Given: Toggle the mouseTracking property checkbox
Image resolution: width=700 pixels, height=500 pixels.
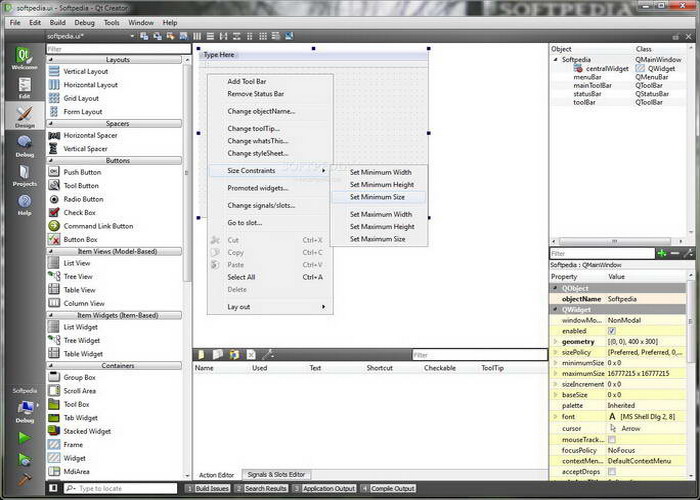Looking at the screenshot, I should pos(612,439).
